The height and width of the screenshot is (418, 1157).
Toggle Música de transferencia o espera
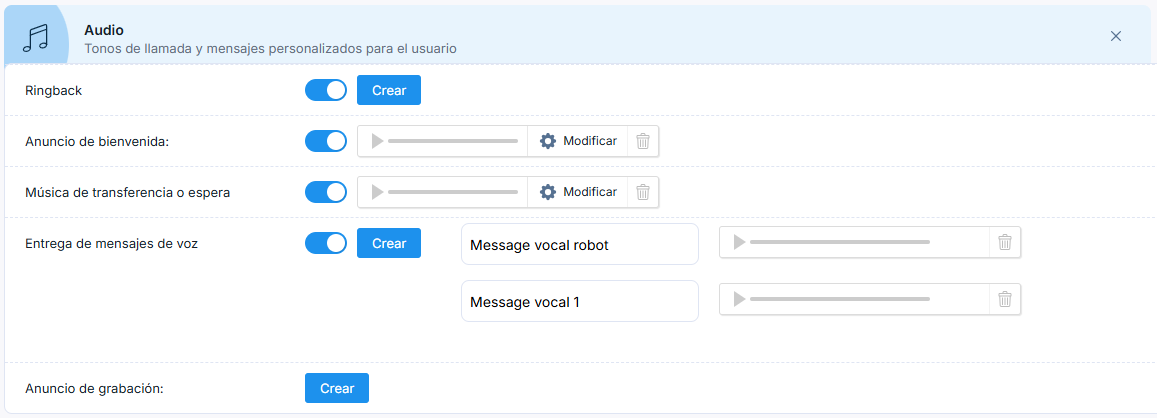click(326, 192)
